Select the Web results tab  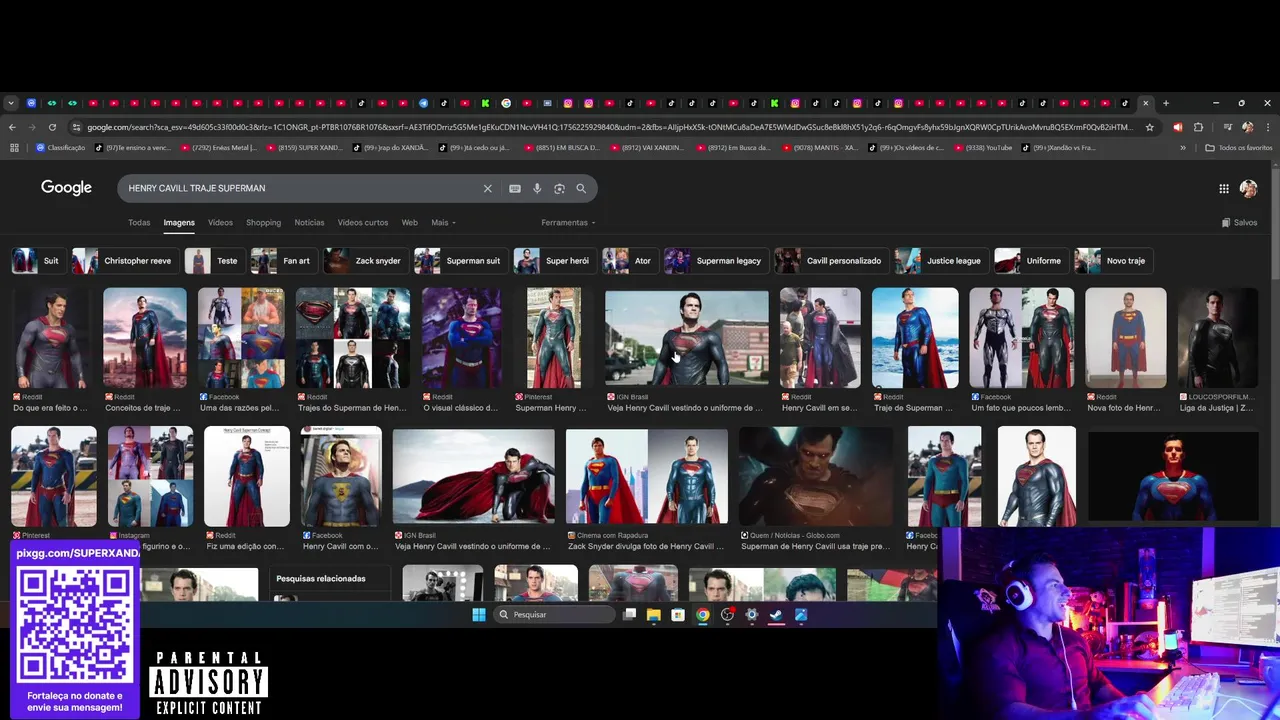point(409,222)
